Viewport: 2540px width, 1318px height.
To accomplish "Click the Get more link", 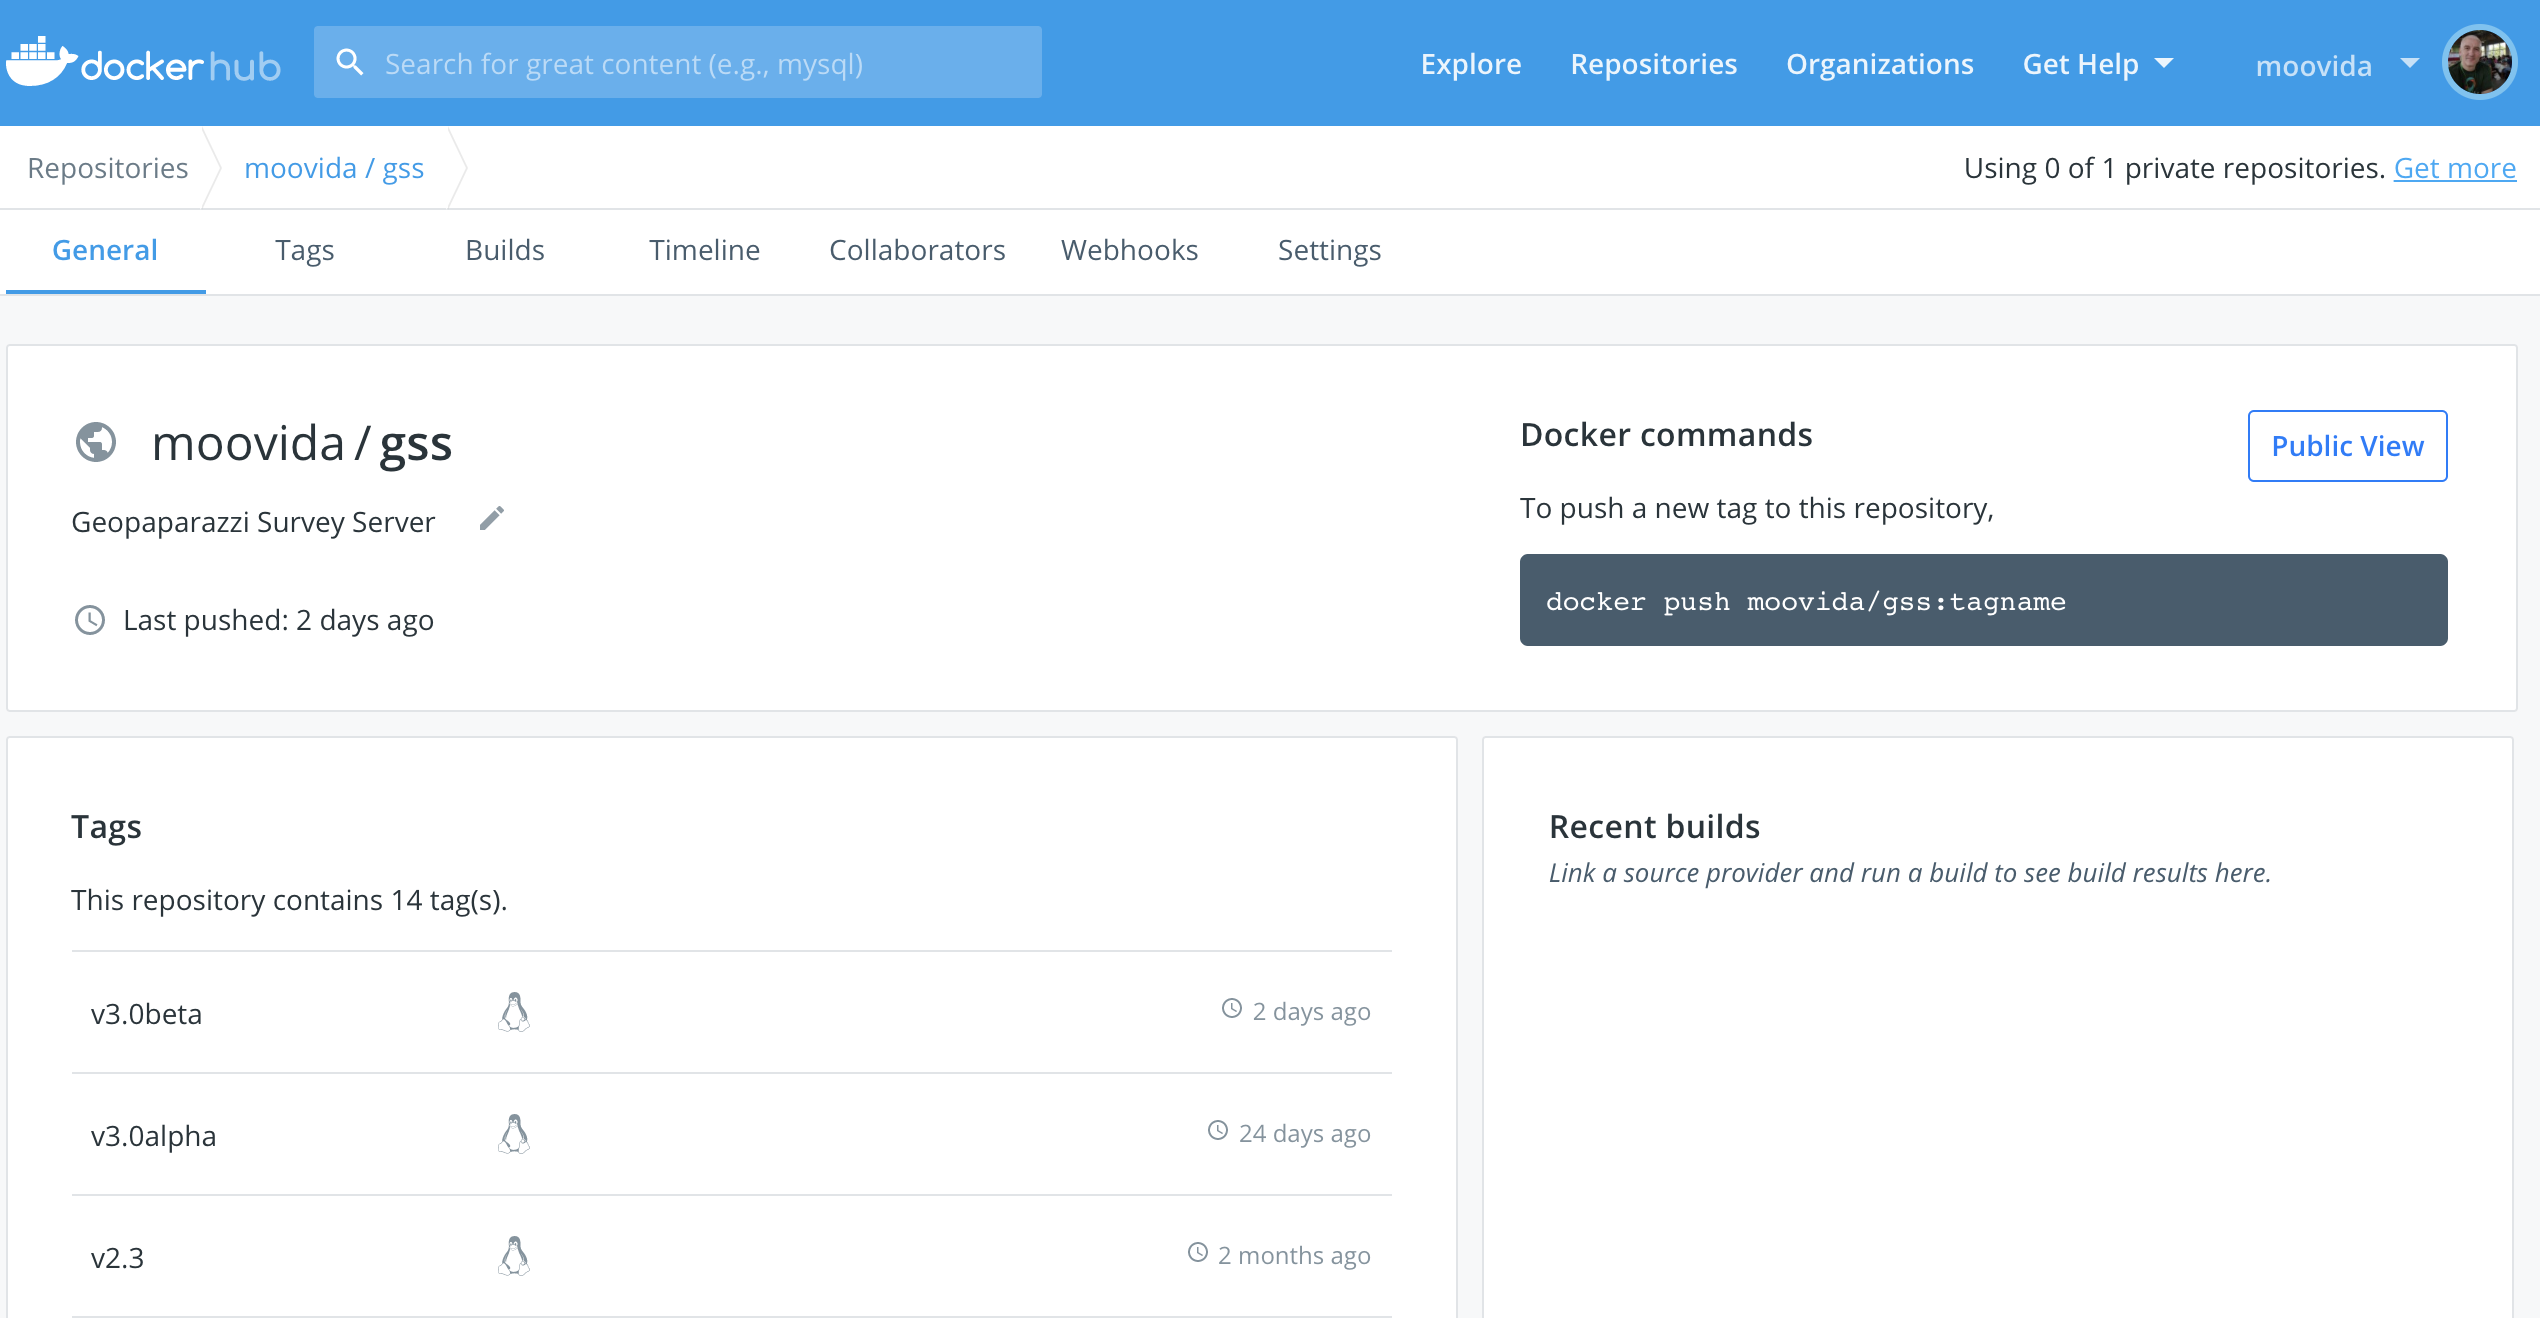I will coord(2455,168).
